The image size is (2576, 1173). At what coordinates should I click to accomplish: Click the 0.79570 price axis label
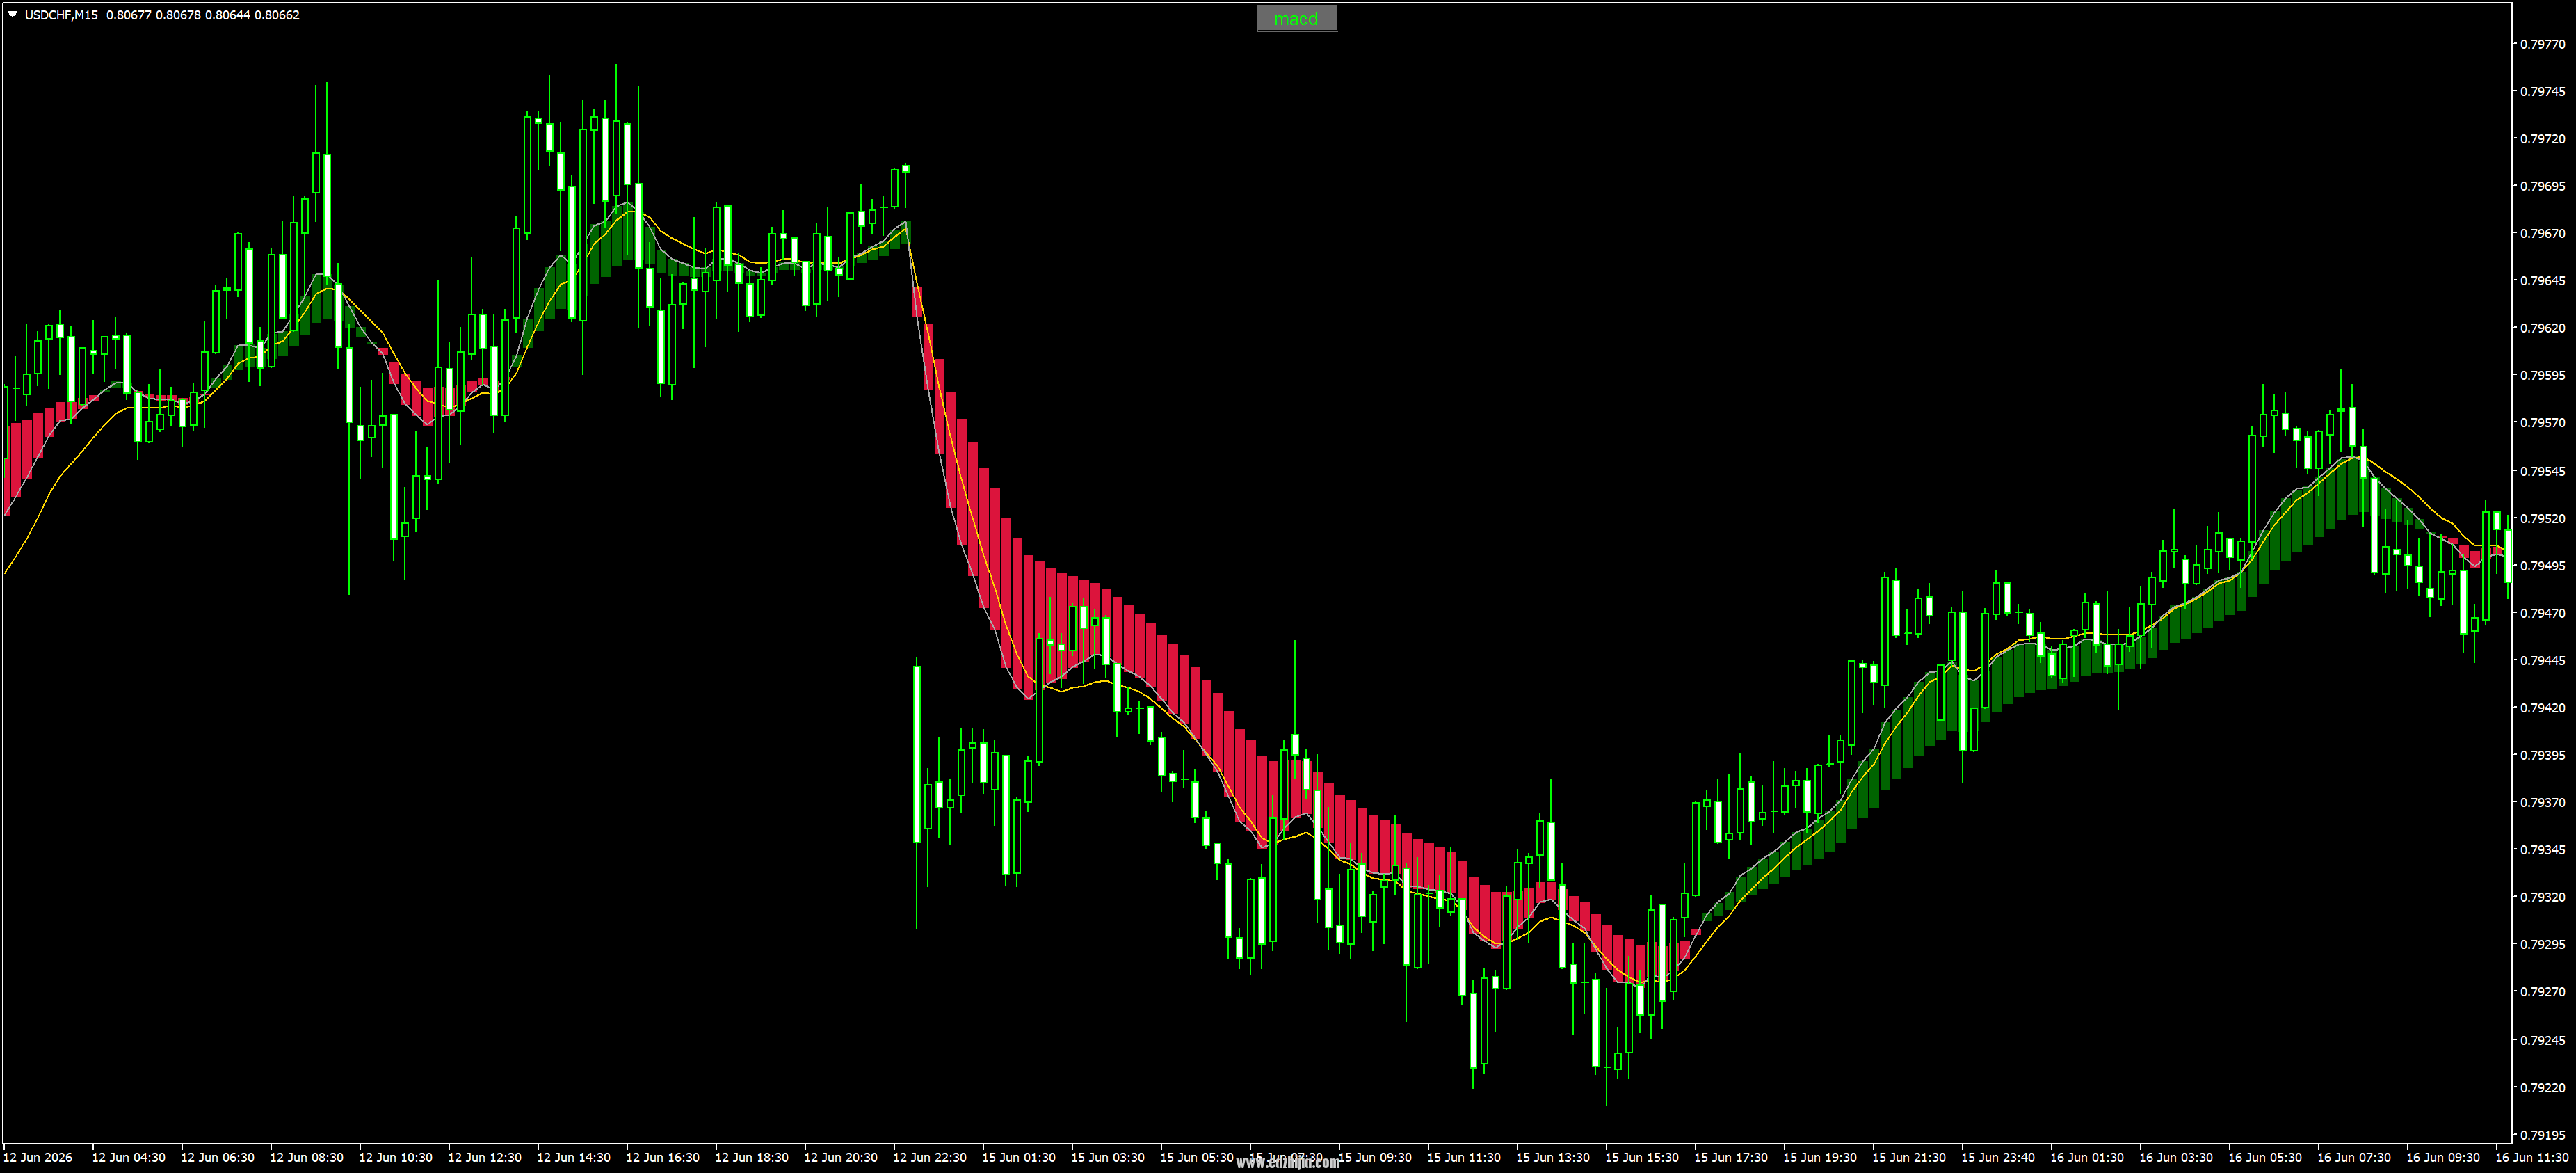click(x=2542, y=423)
